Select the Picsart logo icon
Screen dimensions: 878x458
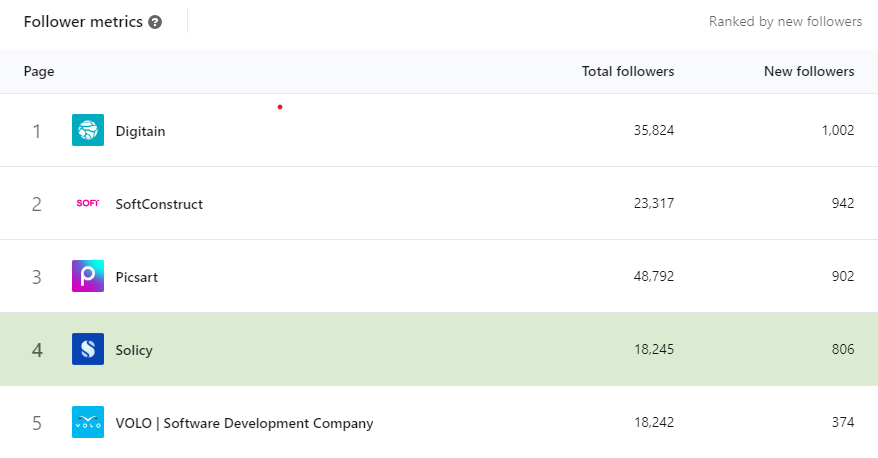pos(88,276)
